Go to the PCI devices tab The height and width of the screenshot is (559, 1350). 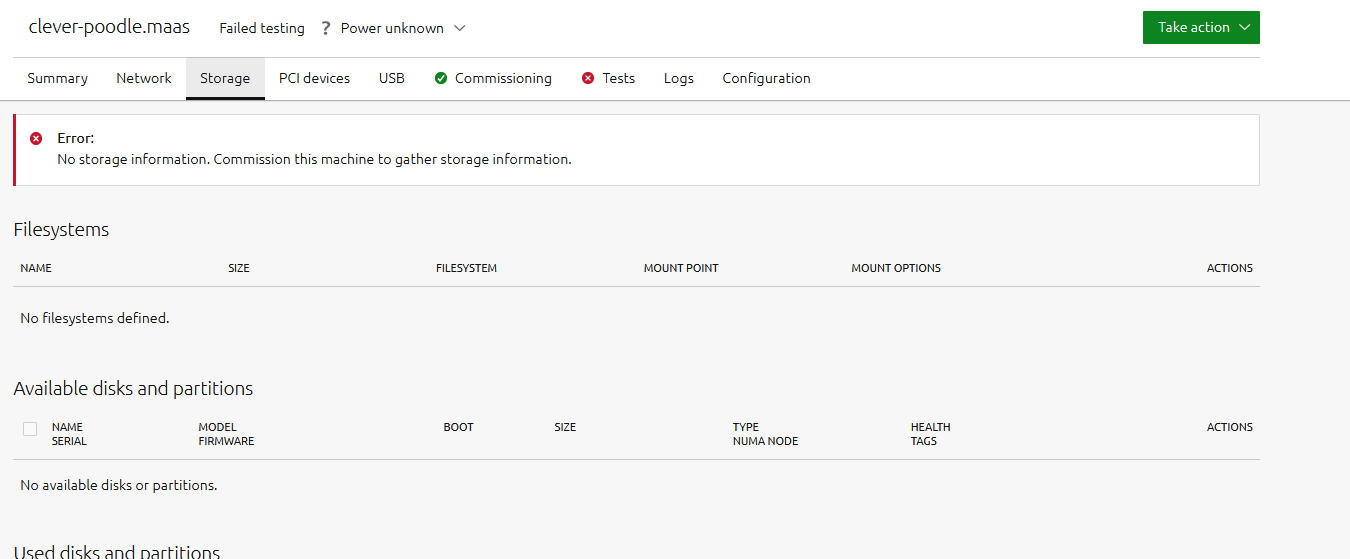(314, 78)
